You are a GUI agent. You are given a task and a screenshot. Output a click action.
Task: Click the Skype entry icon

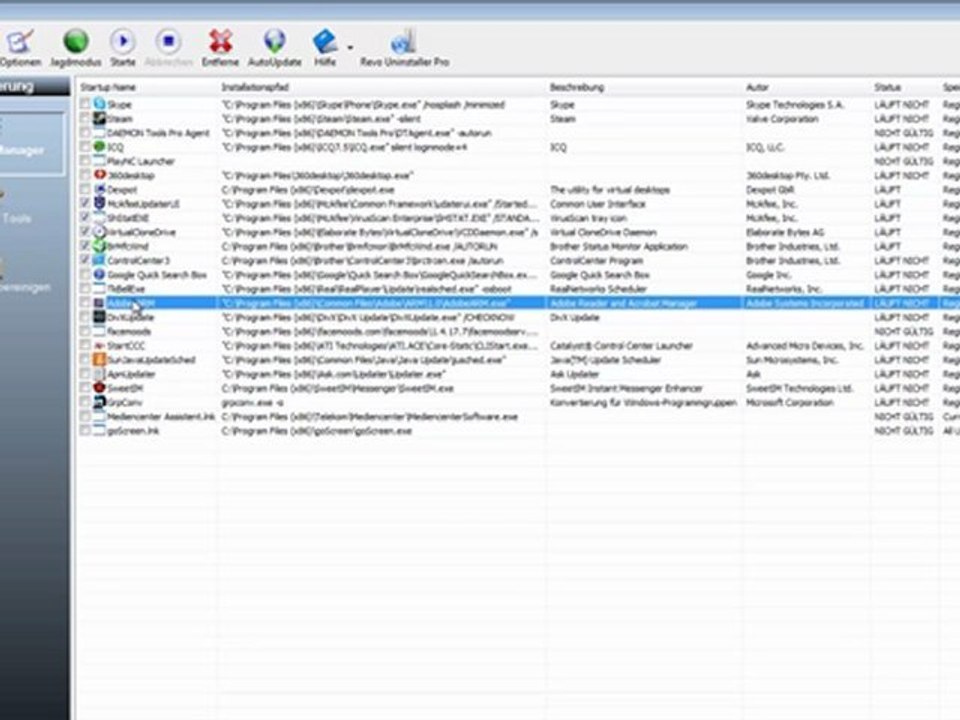click(99, 104)
